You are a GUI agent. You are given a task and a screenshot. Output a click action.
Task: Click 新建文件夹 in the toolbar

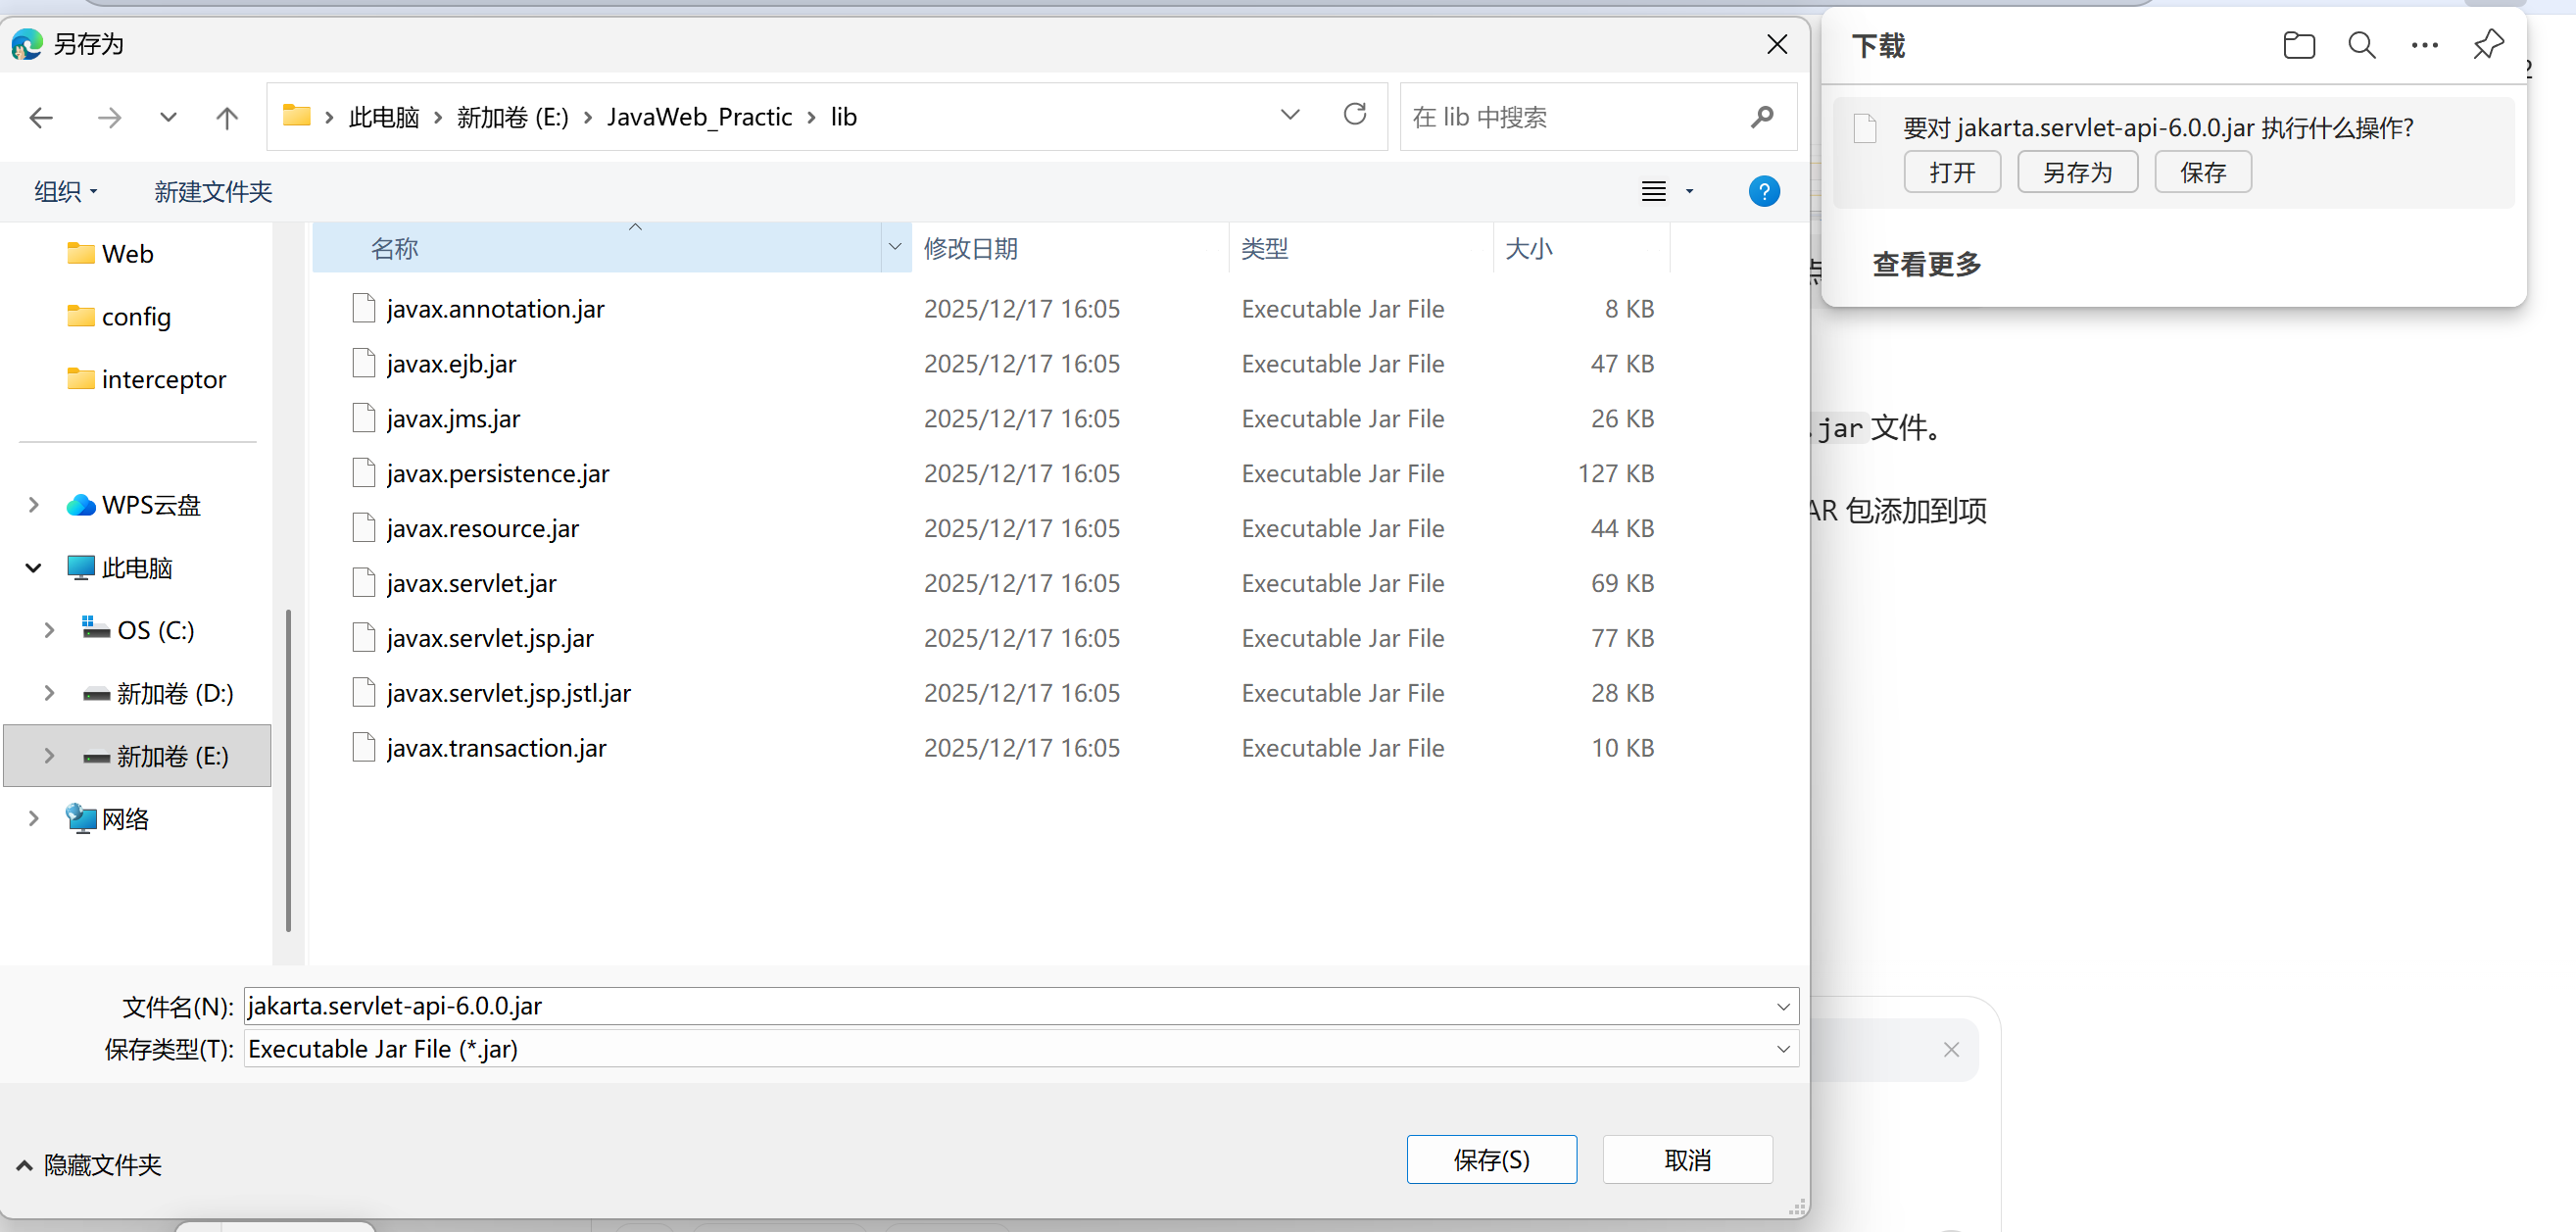point(213,191)
